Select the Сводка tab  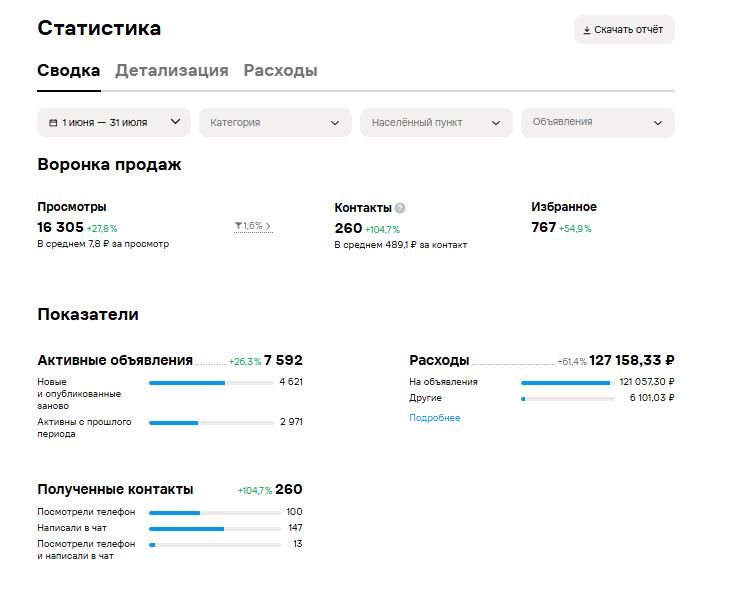tap(69, 70)
